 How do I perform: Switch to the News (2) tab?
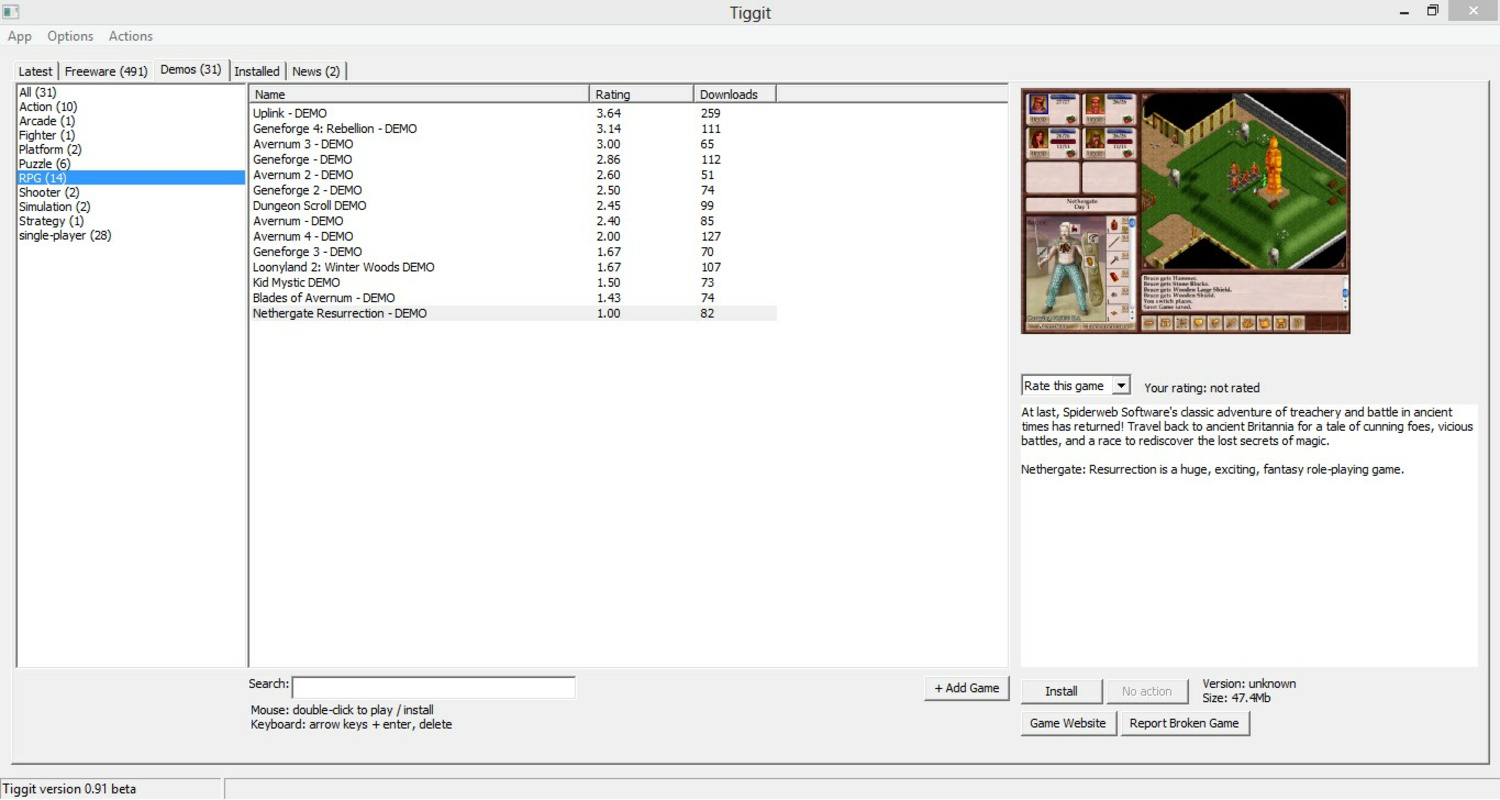(x=316, y=71)
